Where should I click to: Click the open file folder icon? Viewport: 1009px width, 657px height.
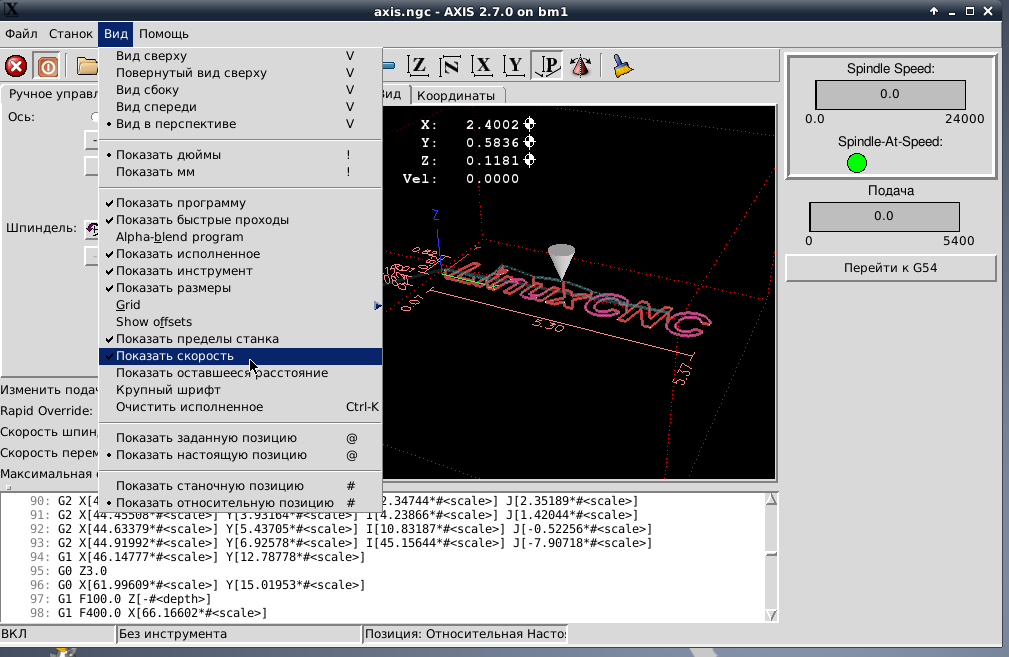coord(87,66)
